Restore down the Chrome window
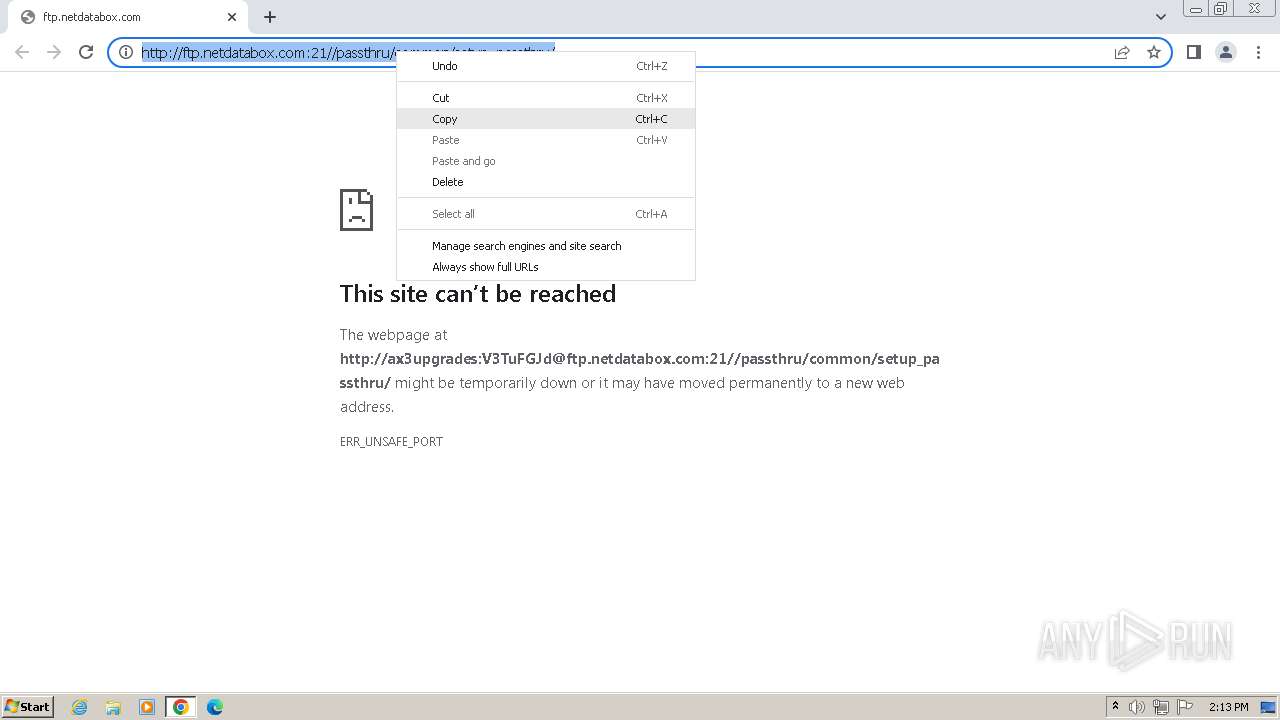 tap(1221, 8)
